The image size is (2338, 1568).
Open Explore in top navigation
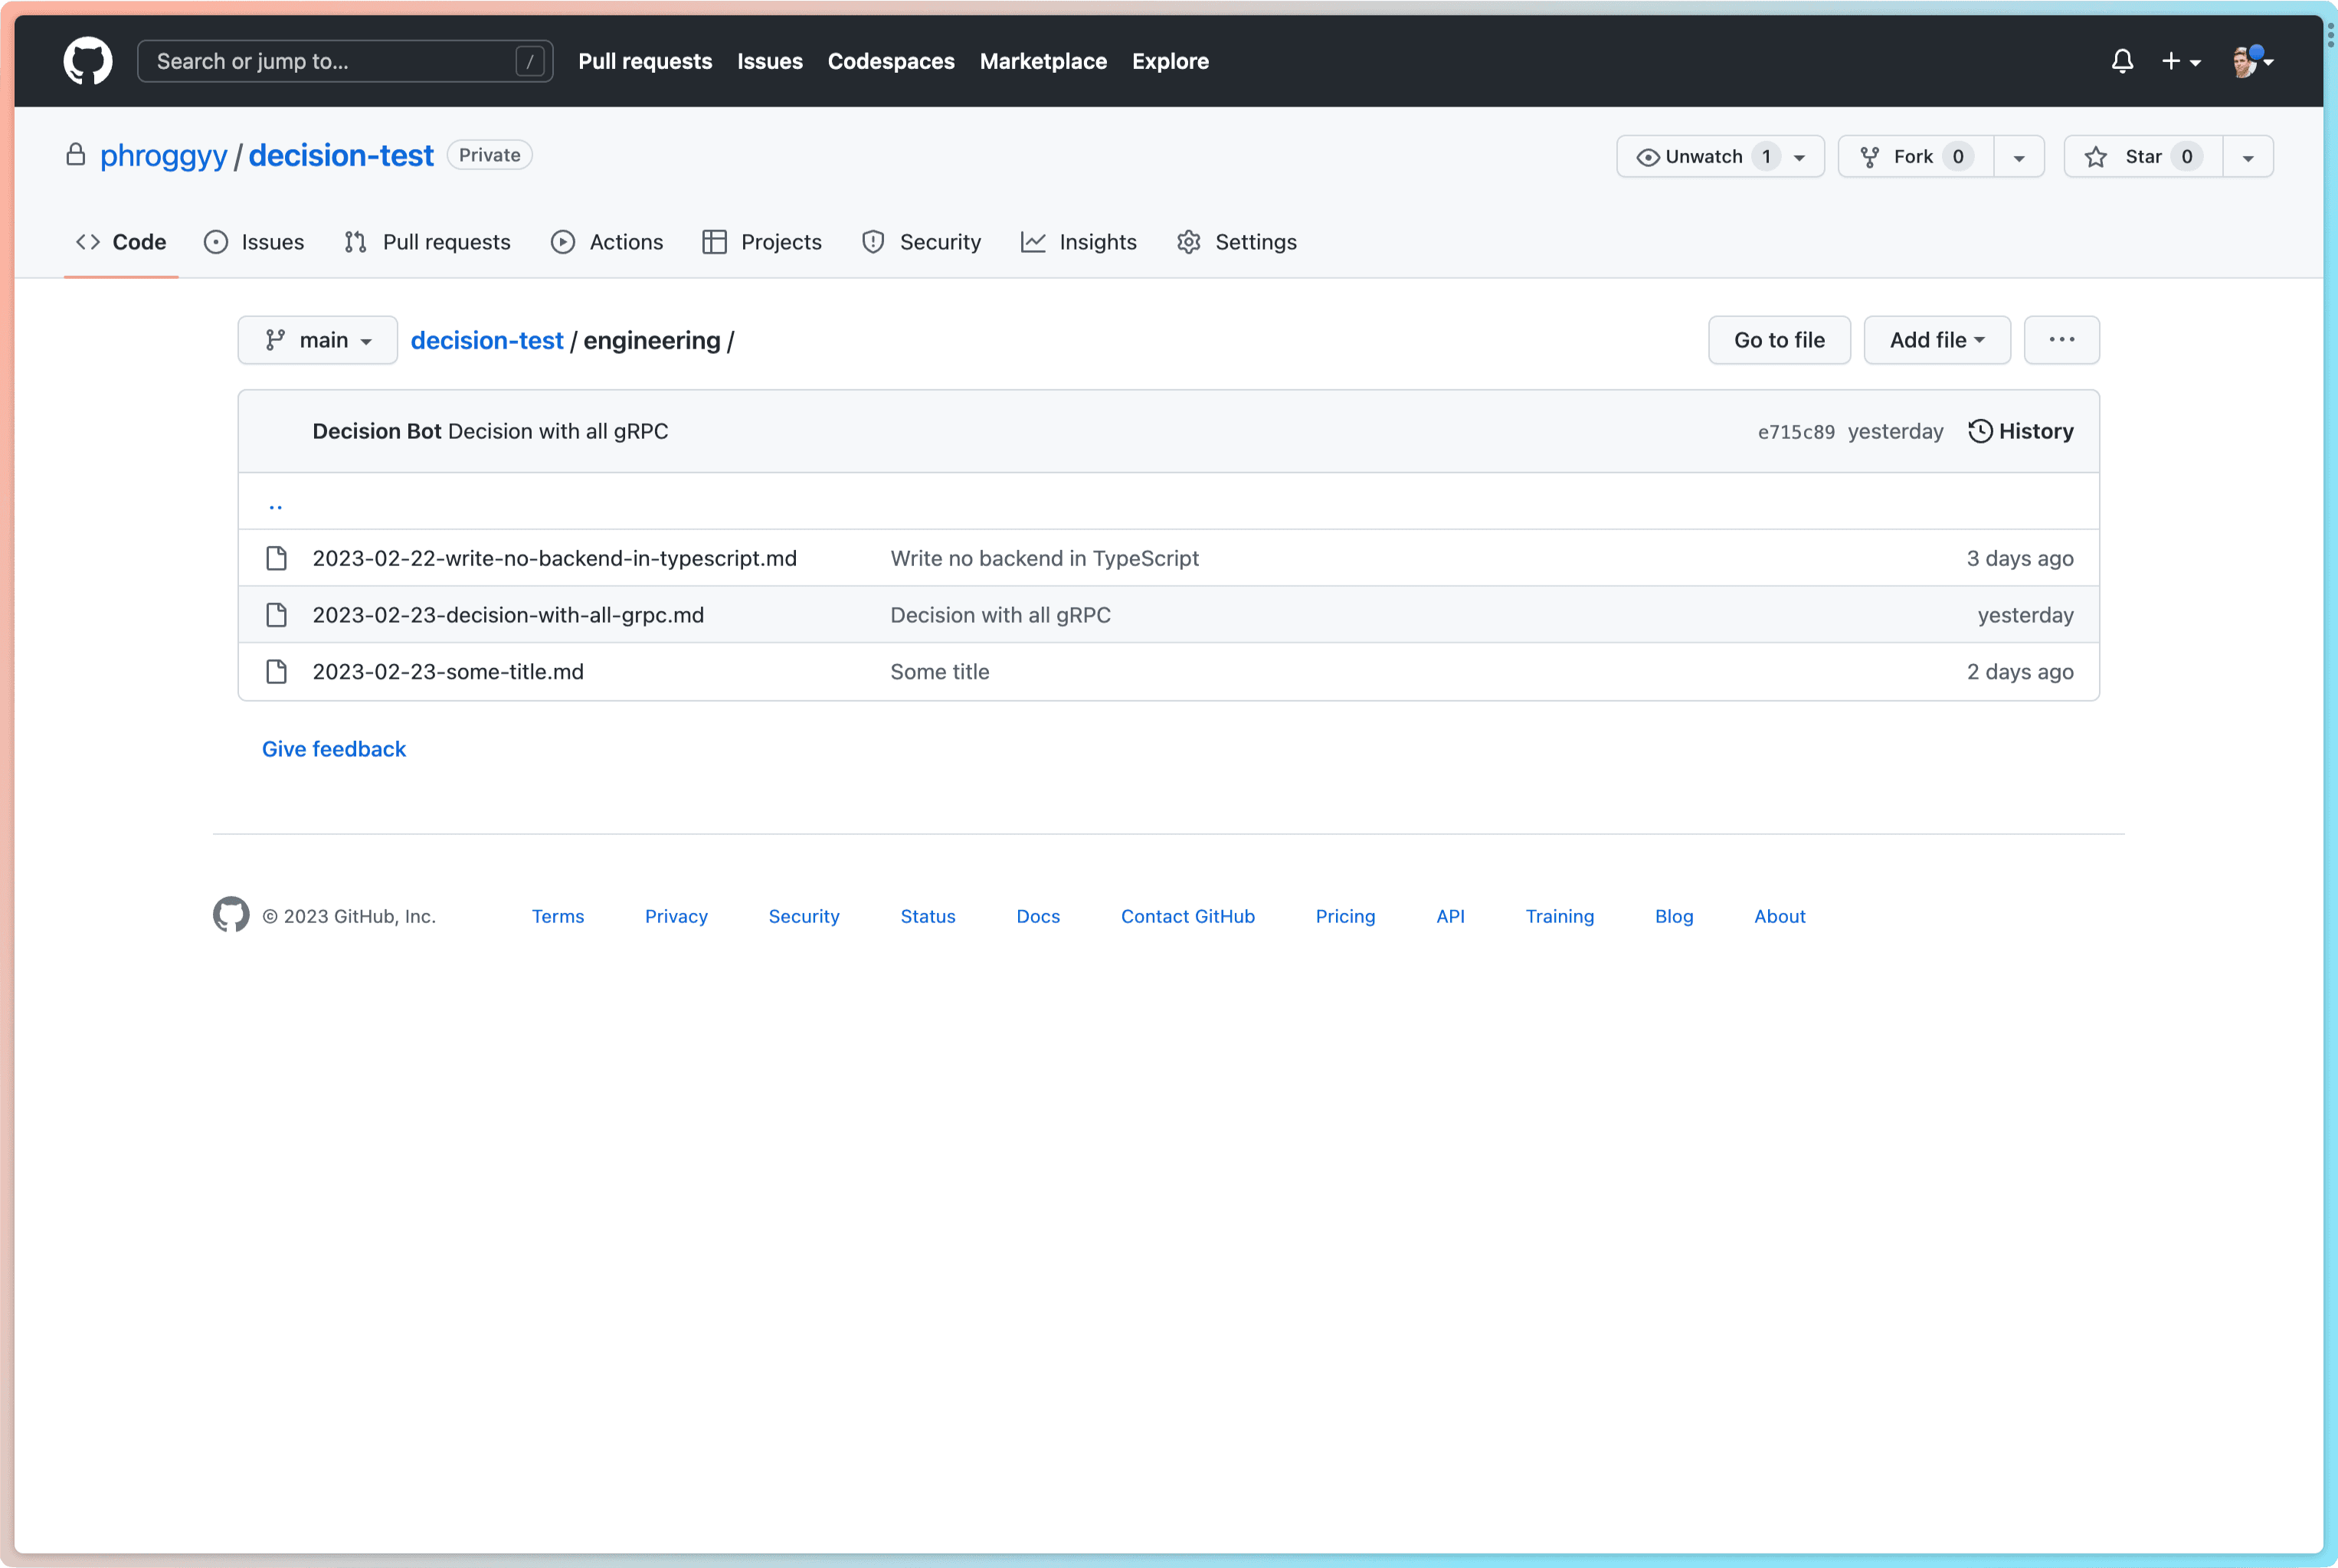coord(1170,61)
